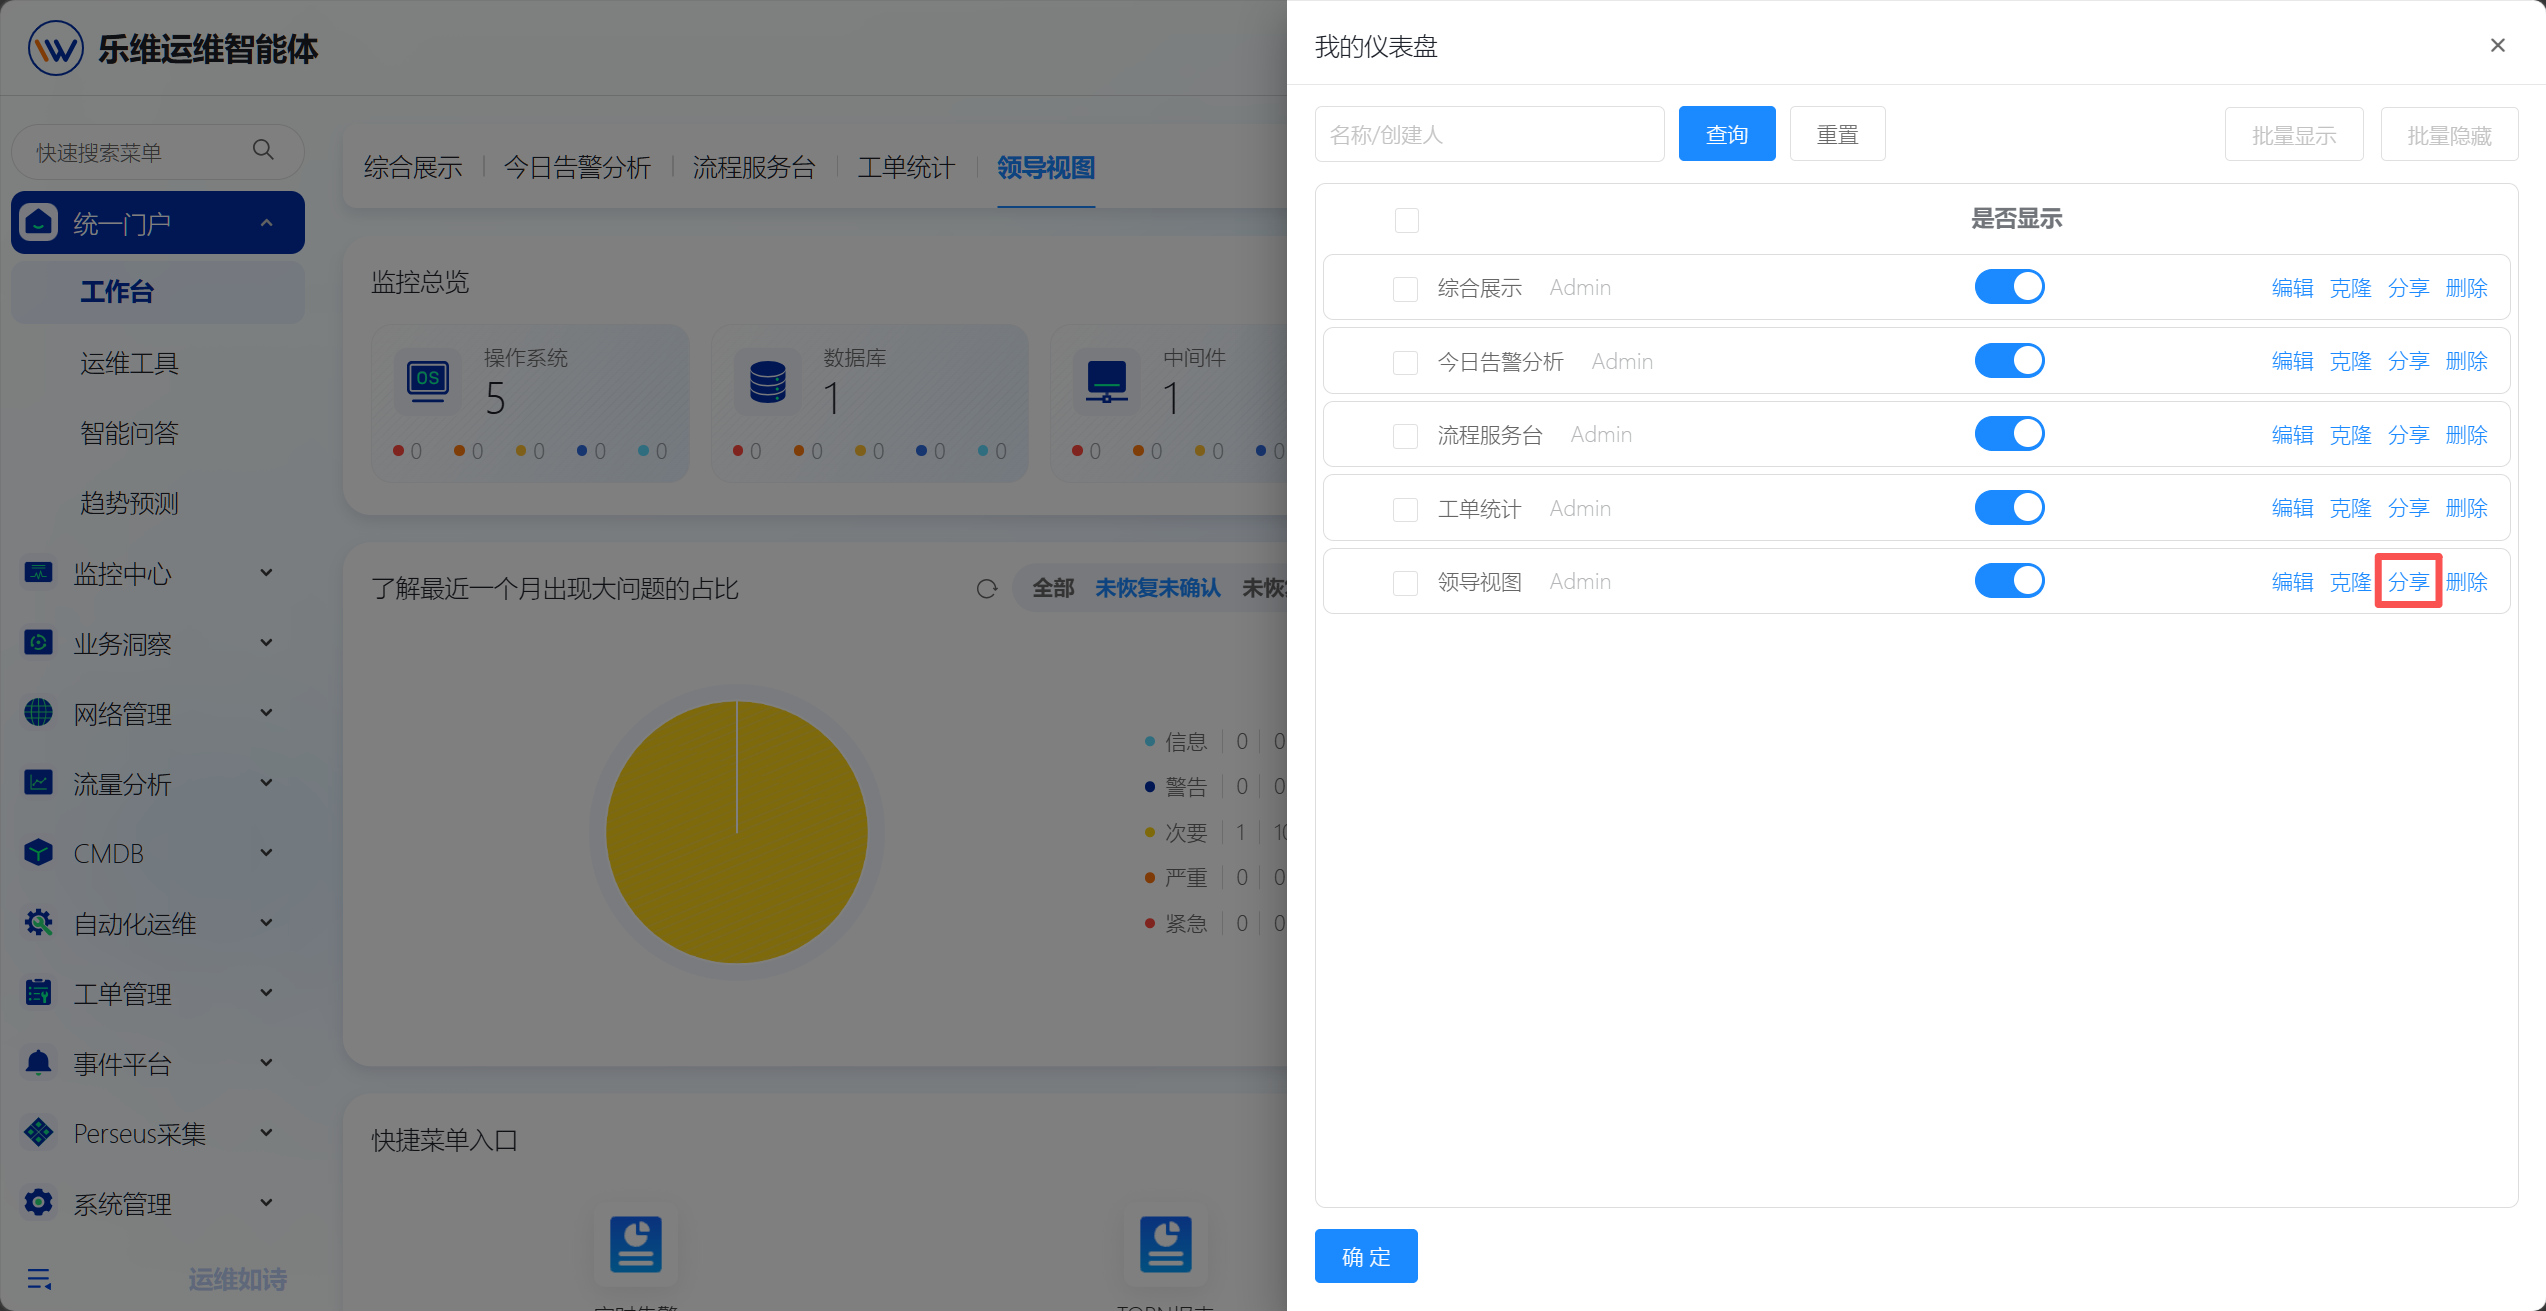The image size is (2546, 1311).
Task: Toggle display switch for 综合展示
Action: [2009, 287]
